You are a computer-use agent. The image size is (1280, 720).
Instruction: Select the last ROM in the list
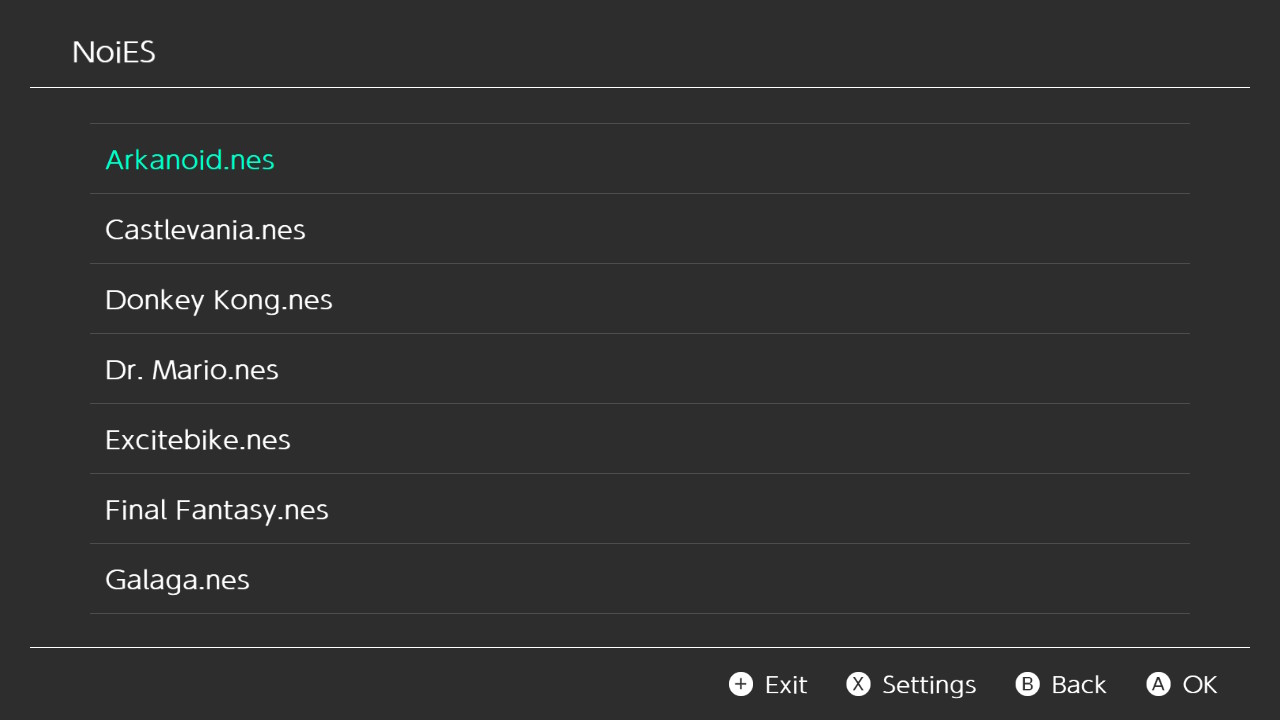click(x=177, y=580)
